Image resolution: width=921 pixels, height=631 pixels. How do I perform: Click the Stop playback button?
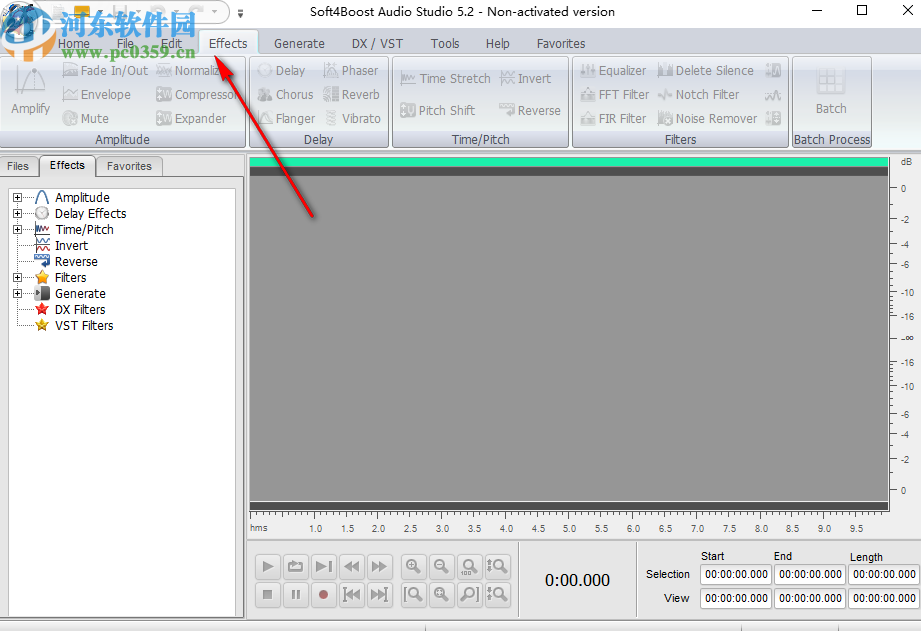click(x=268, y=595)
